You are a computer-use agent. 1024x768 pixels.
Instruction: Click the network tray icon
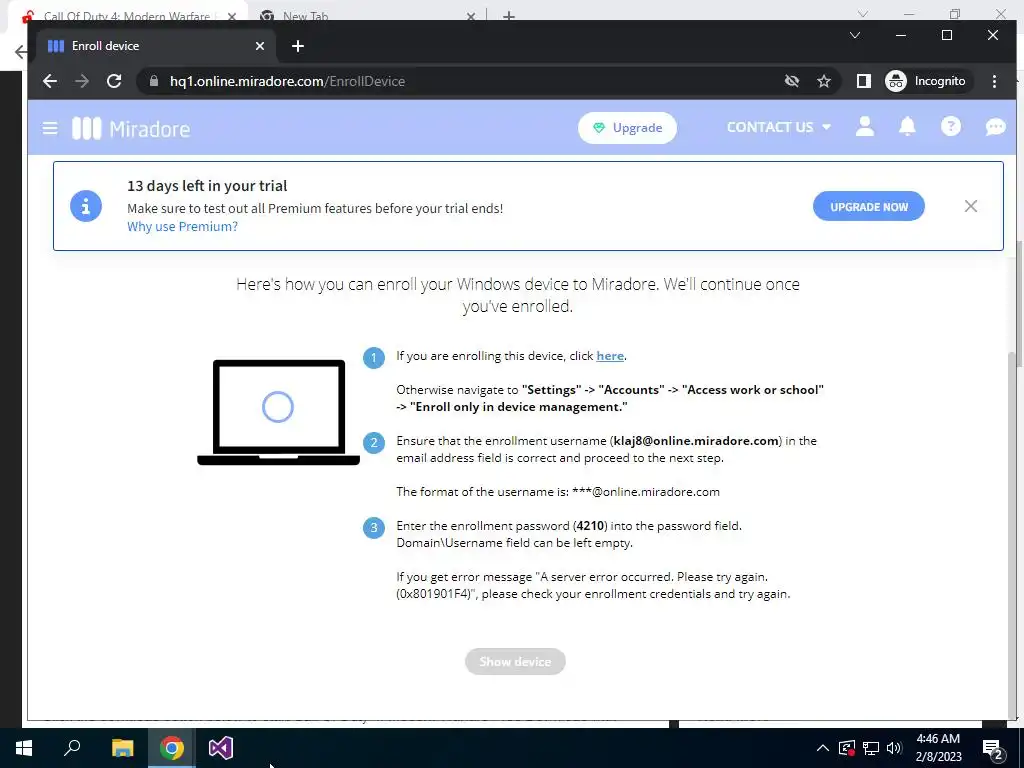[871, 748]
